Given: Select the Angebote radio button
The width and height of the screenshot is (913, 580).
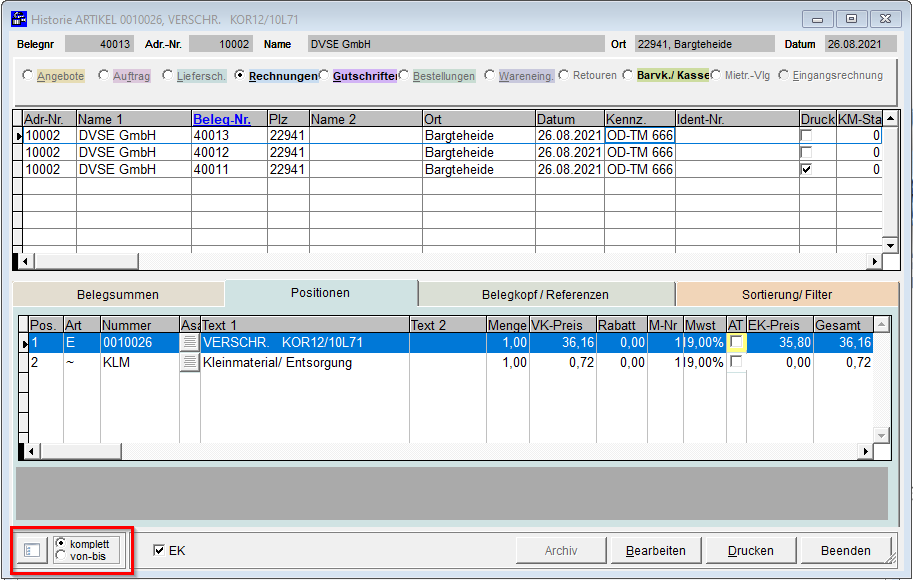Looking at the screenshot, I should click(x=27, y=75).
